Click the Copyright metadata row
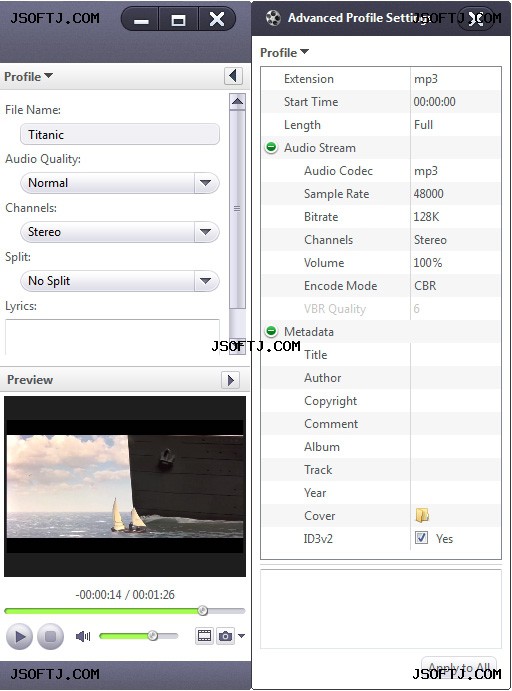 [x=381, y=401]
